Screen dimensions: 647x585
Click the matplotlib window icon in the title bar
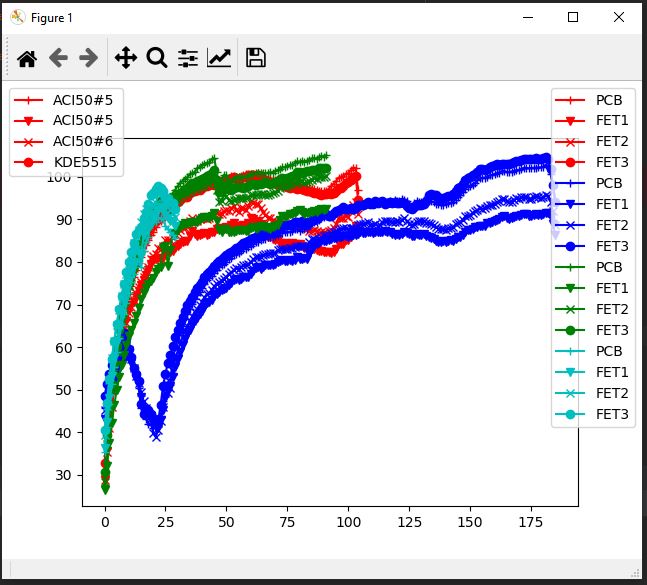17,17
